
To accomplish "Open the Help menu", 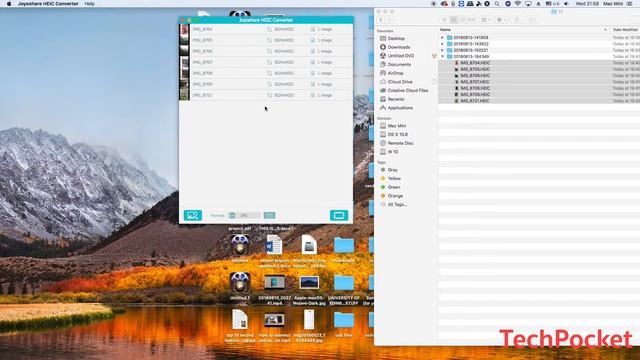I will 90,4.
